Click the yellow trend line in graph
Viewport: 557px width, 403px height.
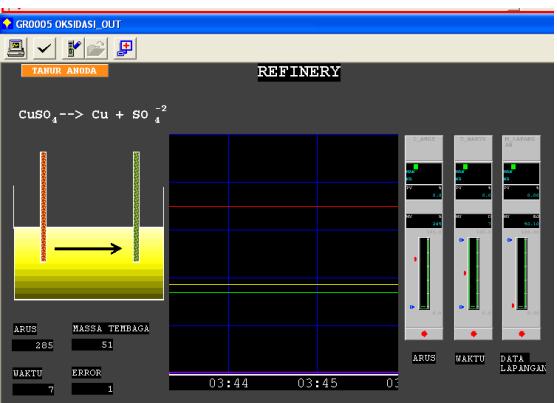(283, 284)
